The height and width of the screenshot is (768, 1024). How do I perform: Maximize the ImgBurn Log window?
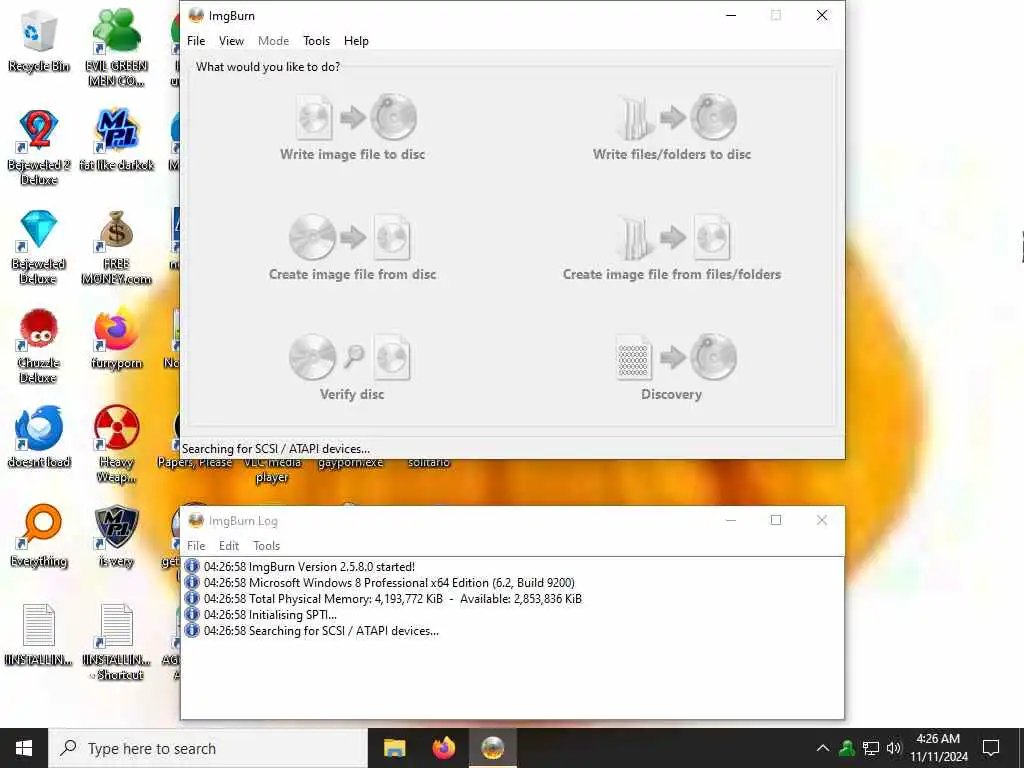[x=776, y=520]
